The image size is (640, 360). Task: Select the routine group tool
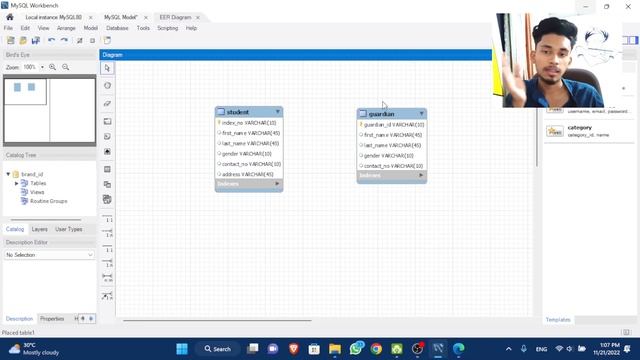tap(107, 199)
